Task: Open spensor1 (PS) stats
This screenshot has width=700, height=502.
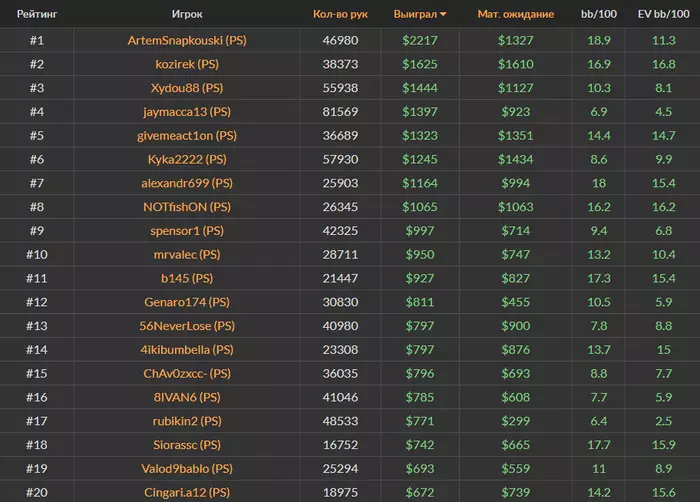Action: [x=187, y=231]
